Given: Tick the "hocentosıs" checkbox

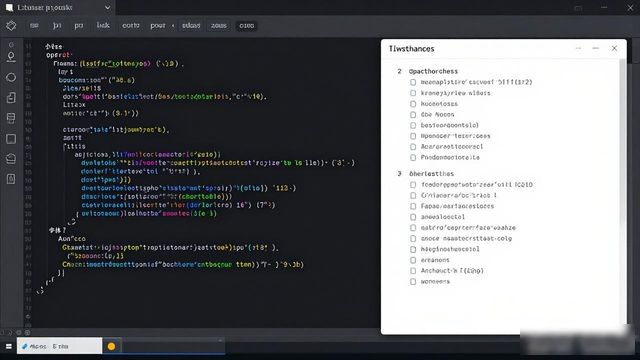Looking at the screenshot, I should [x=413, y=104].
